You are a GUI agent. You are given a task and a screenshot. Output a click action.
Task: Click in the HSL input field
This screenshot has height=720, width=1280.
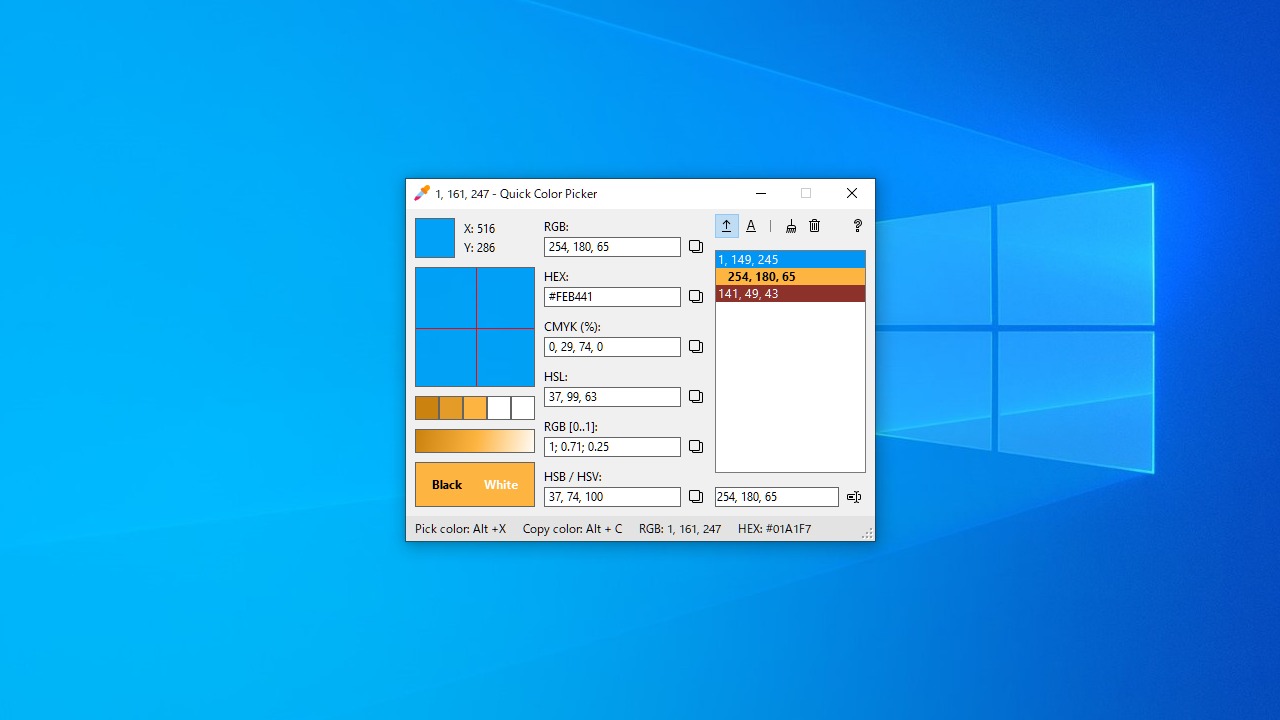click(612, 397)
